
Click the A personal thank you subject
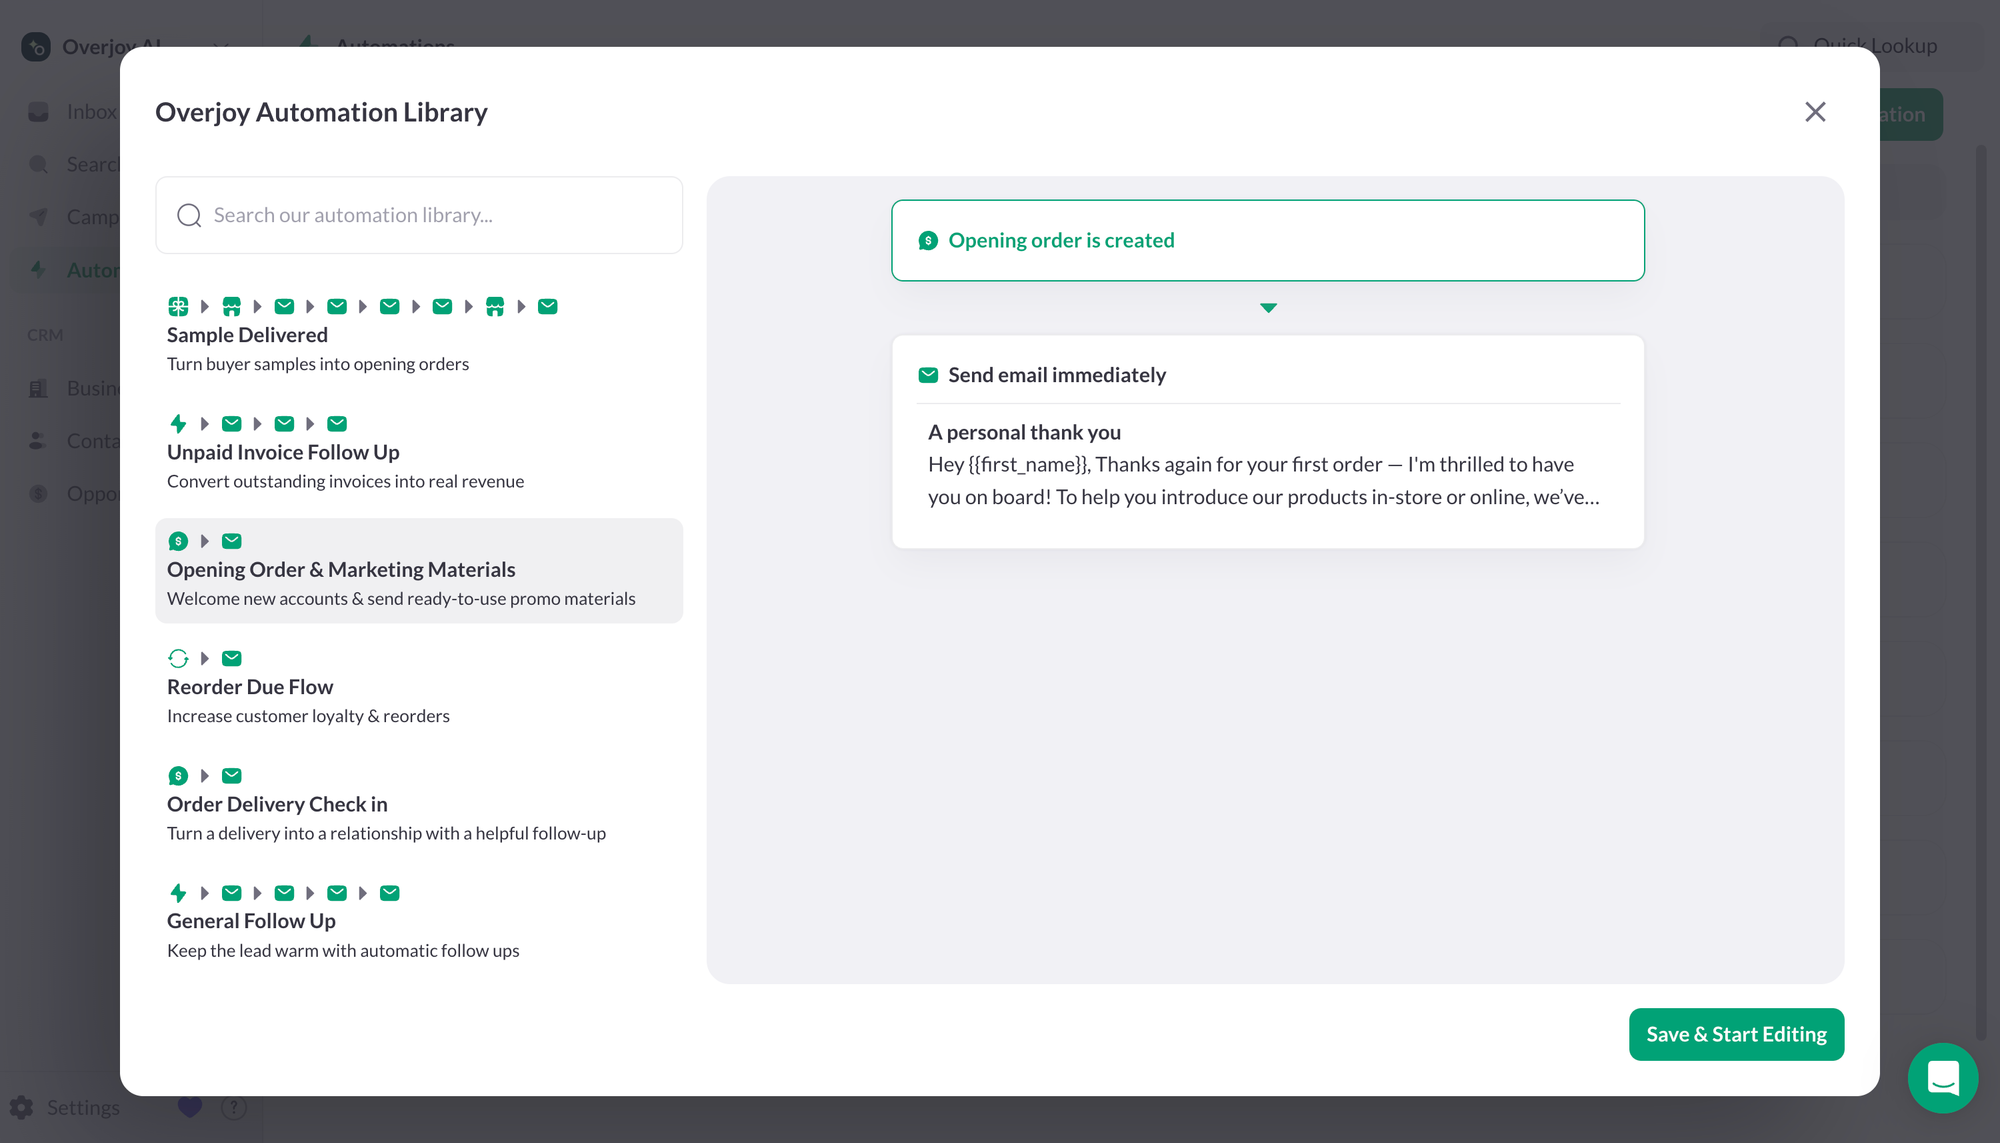click(x=1024, y=432)
